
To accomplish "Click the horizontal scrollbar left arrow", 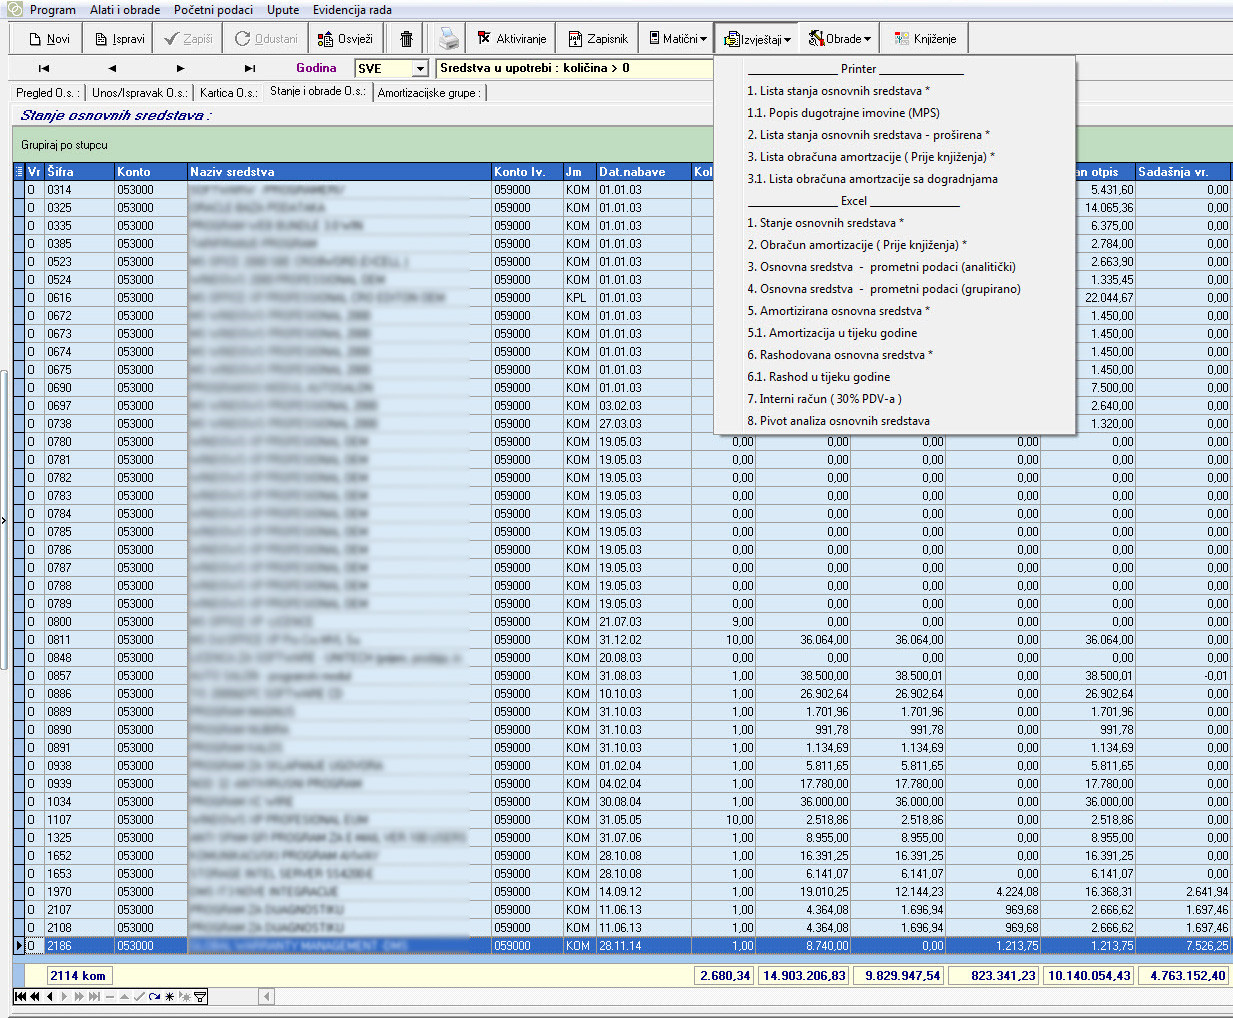I will pyautogui.click(x=267, y=996).
